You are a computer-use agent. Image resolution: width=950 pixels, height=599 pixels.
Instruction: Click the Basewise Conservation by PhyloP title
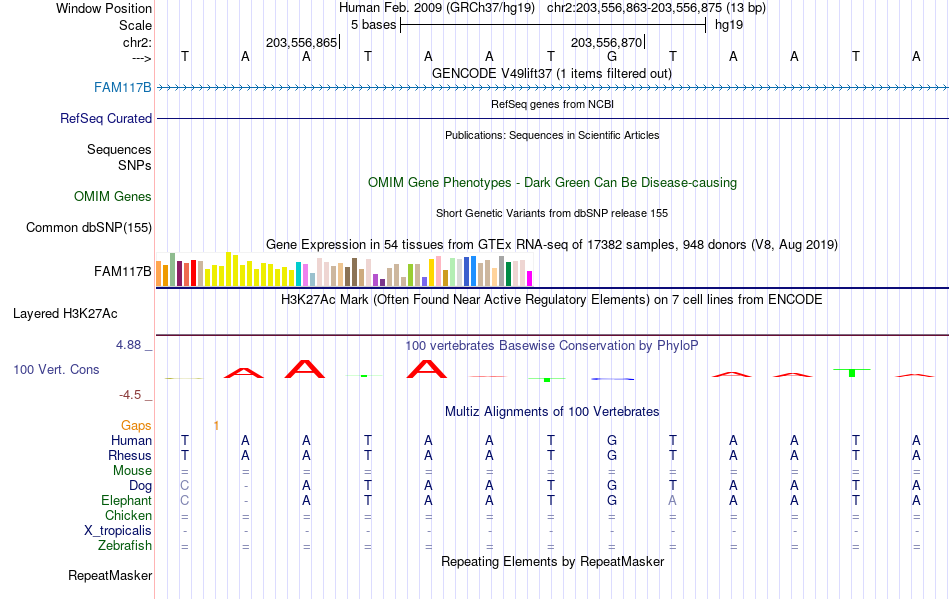click(x=552, y=345)
